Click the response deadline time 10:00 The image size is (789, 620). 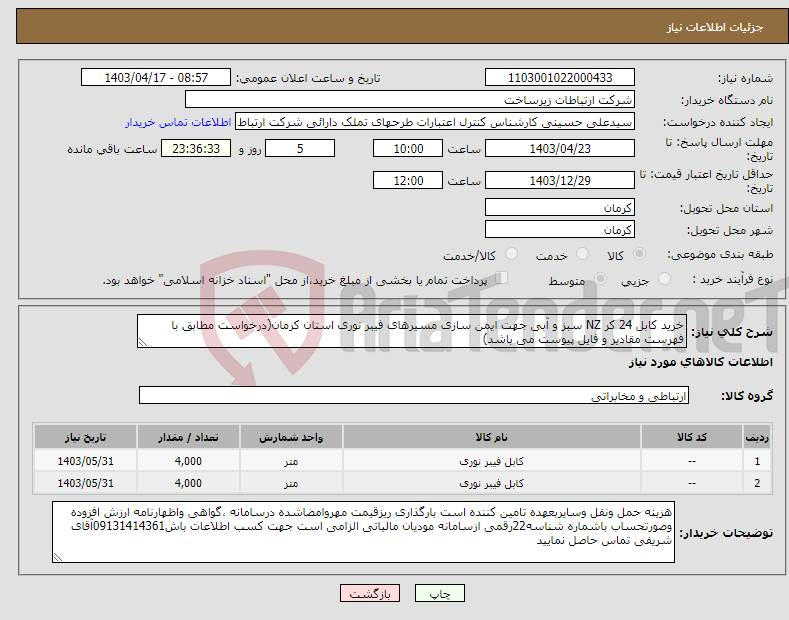(408, 148)
